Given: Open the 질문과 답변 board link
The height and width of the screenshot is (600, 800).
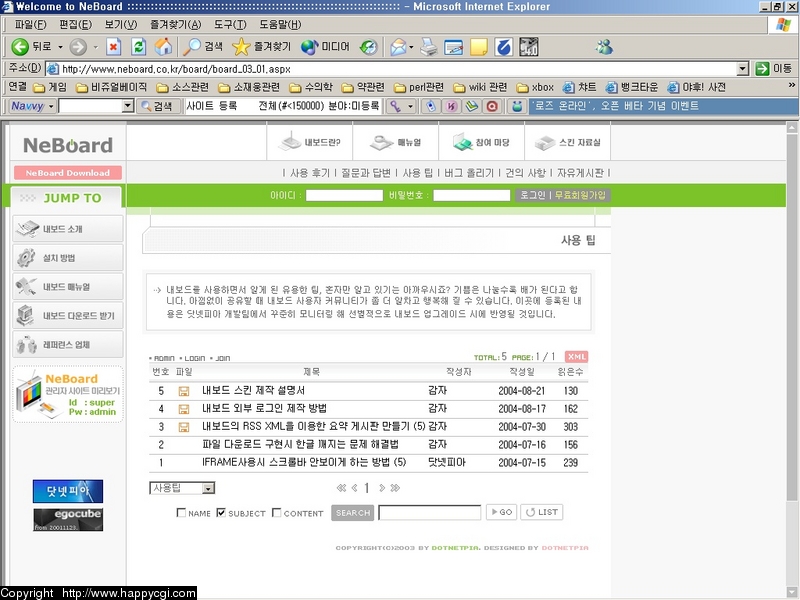Looking at the screenshot, I should click(x=366, y=173).
